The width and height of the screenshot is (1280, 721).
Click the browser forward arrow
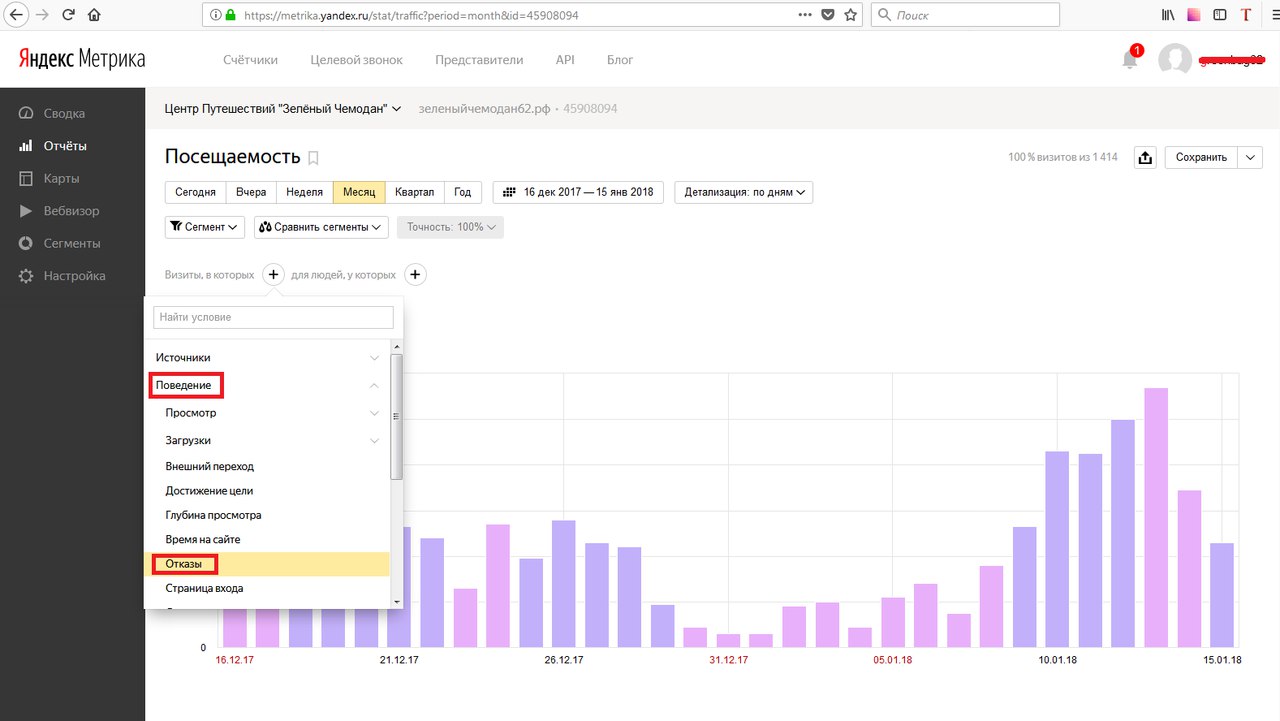point(42,15)
